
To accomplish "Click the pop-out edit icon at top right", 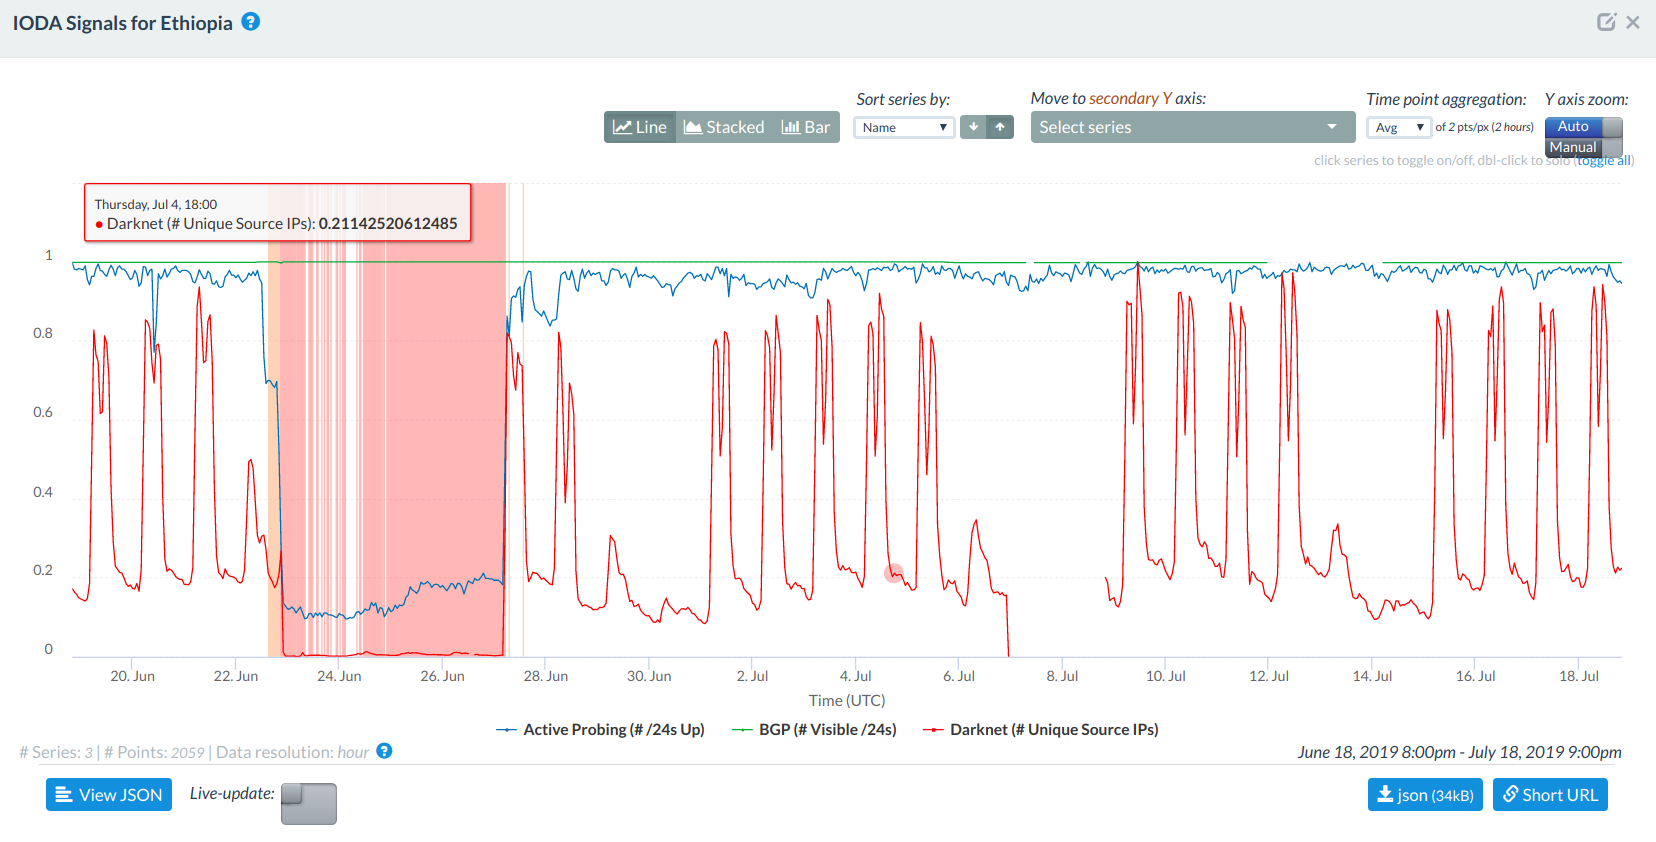I will point(1606,22).
